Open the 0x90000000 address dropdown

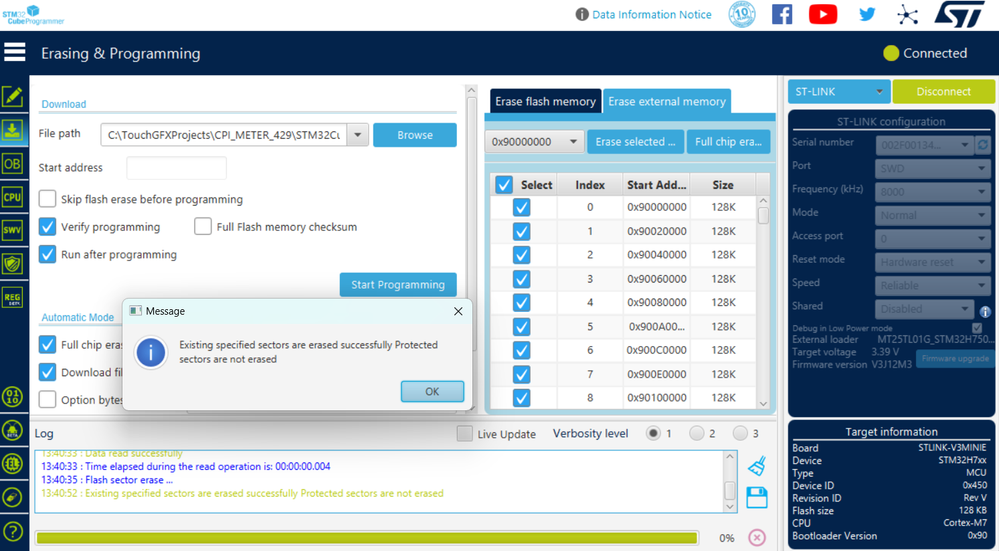coord(534,141)
